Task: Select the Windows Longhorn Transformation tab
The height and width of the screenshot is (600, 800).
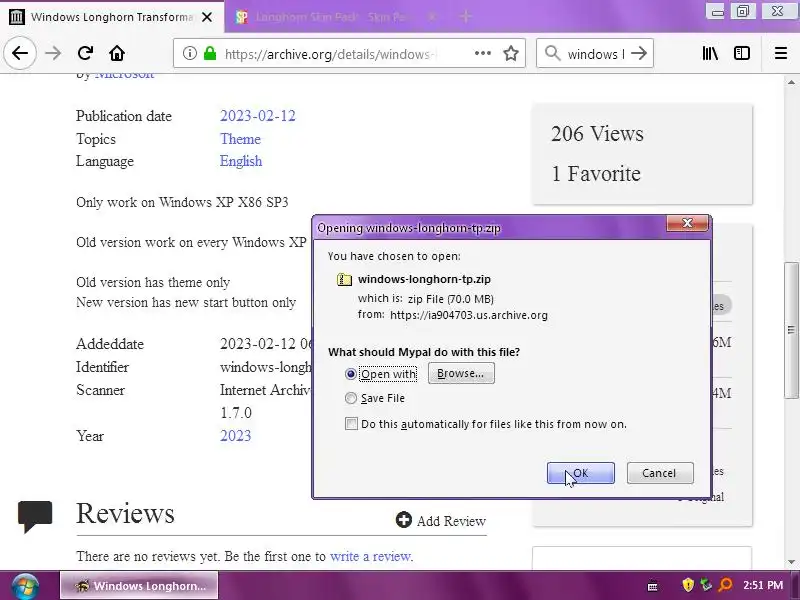Action: 111,17
